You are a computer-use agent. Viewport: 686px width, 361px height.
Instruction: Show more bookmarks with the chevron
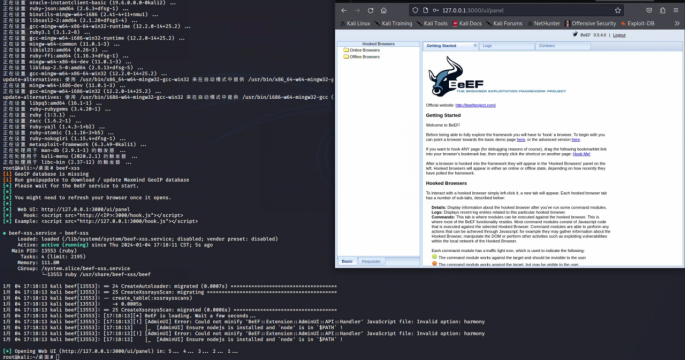(677, 23)
